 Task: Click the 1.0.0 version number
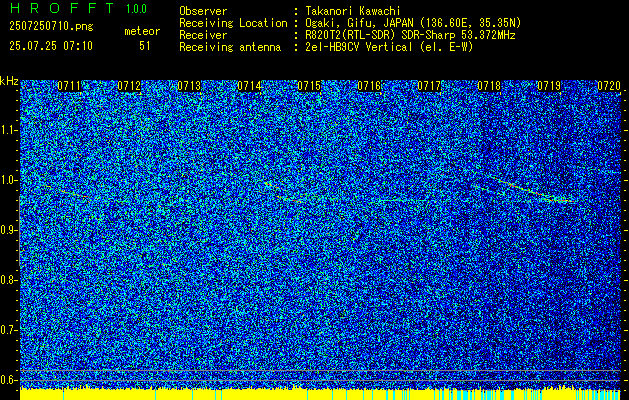click(x=136, y=9)
